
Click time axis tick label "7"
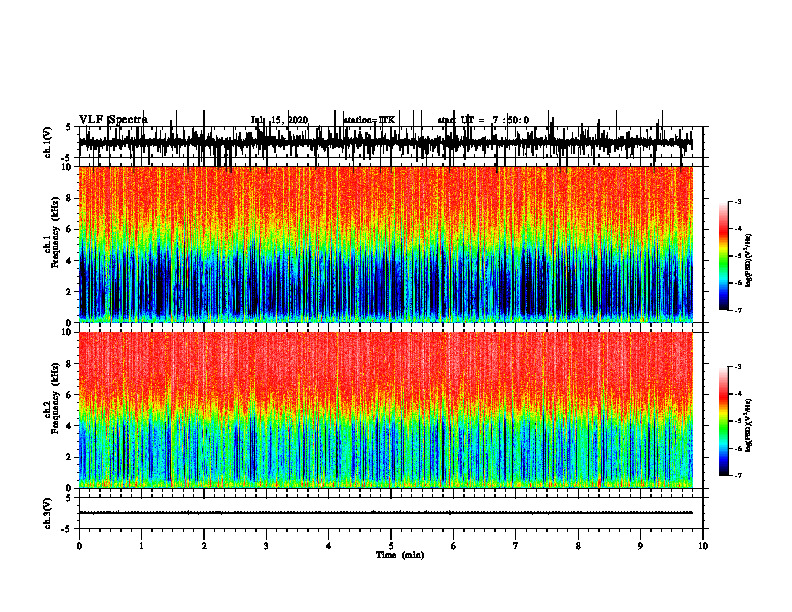tap(516, 546)
